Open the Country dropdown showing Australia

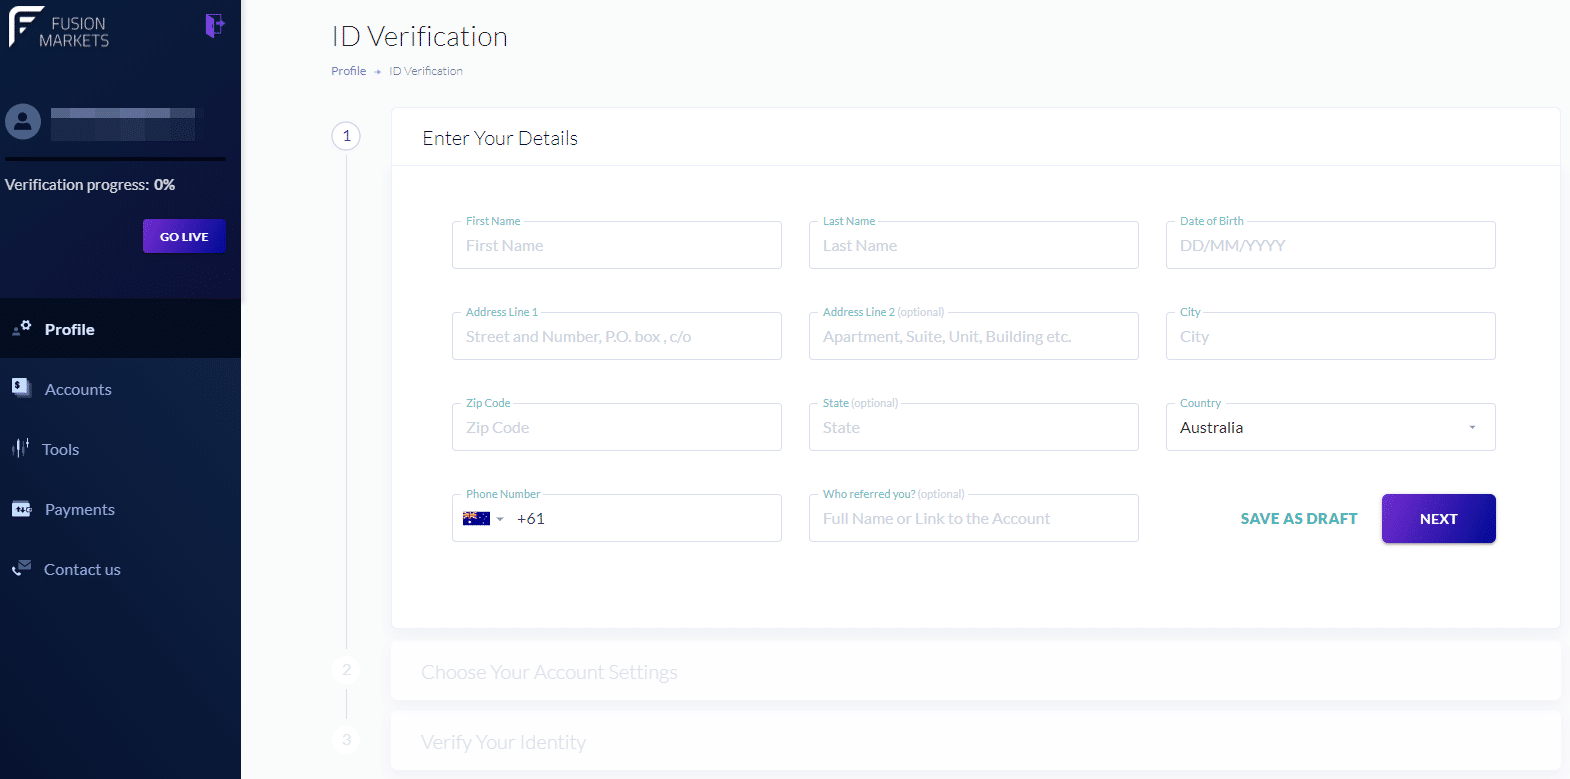(1330, 427)
